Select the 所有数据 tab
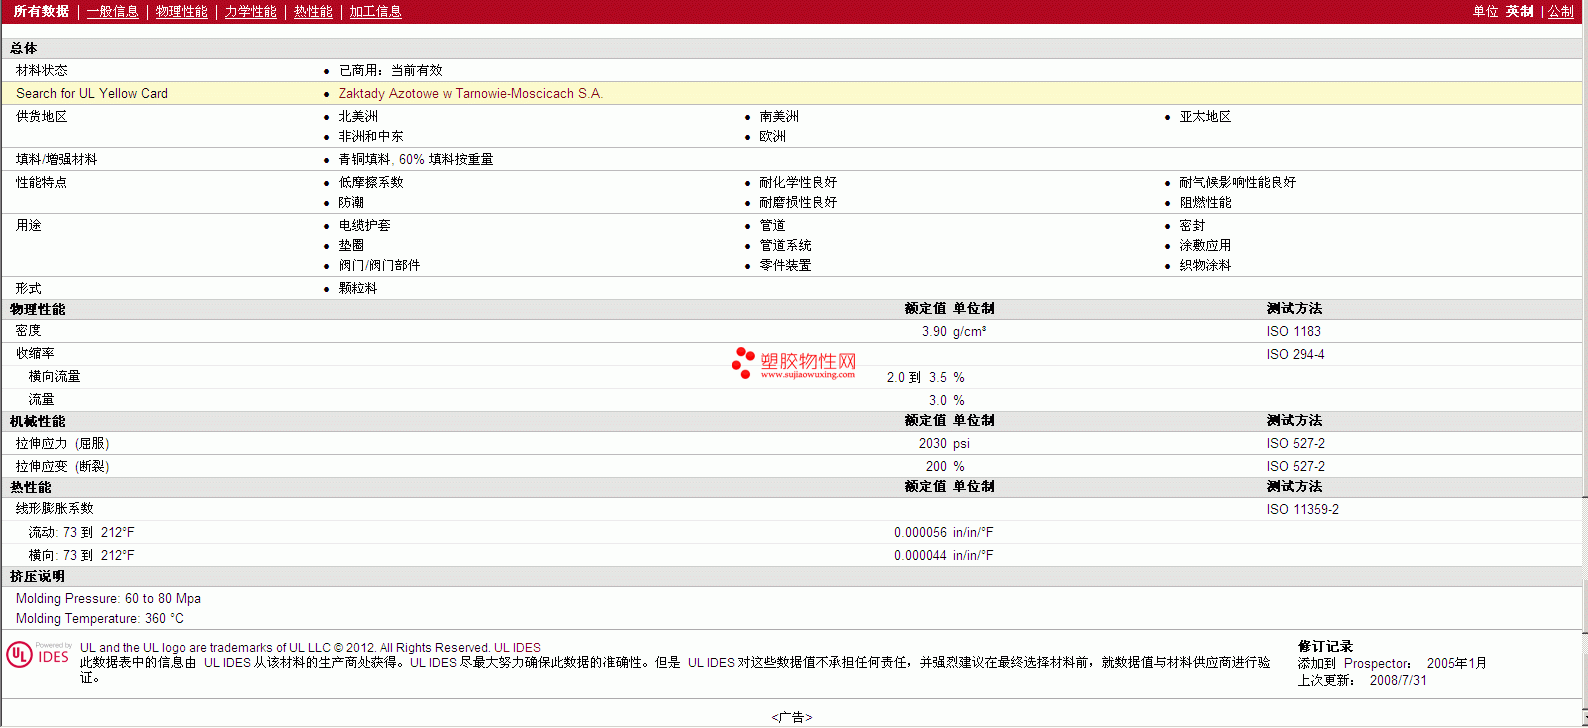 point(41,11)
